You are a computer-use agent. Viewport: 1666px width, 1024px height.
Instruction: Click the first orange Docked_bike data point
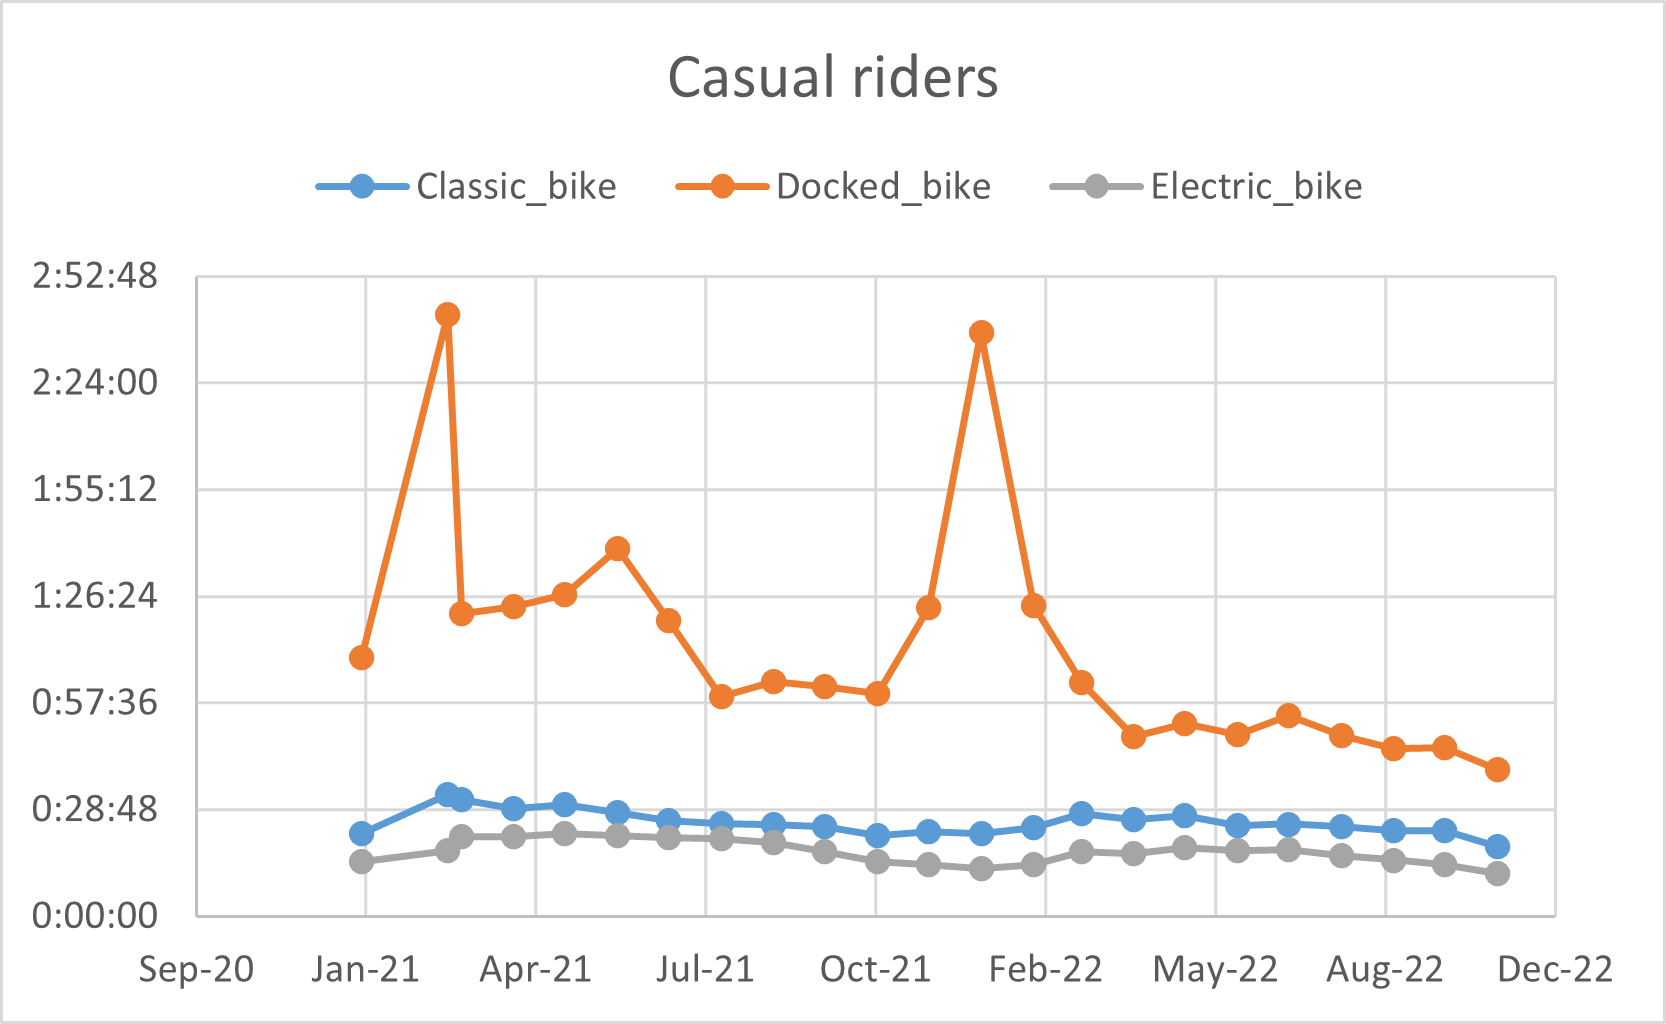click(362, 657)
